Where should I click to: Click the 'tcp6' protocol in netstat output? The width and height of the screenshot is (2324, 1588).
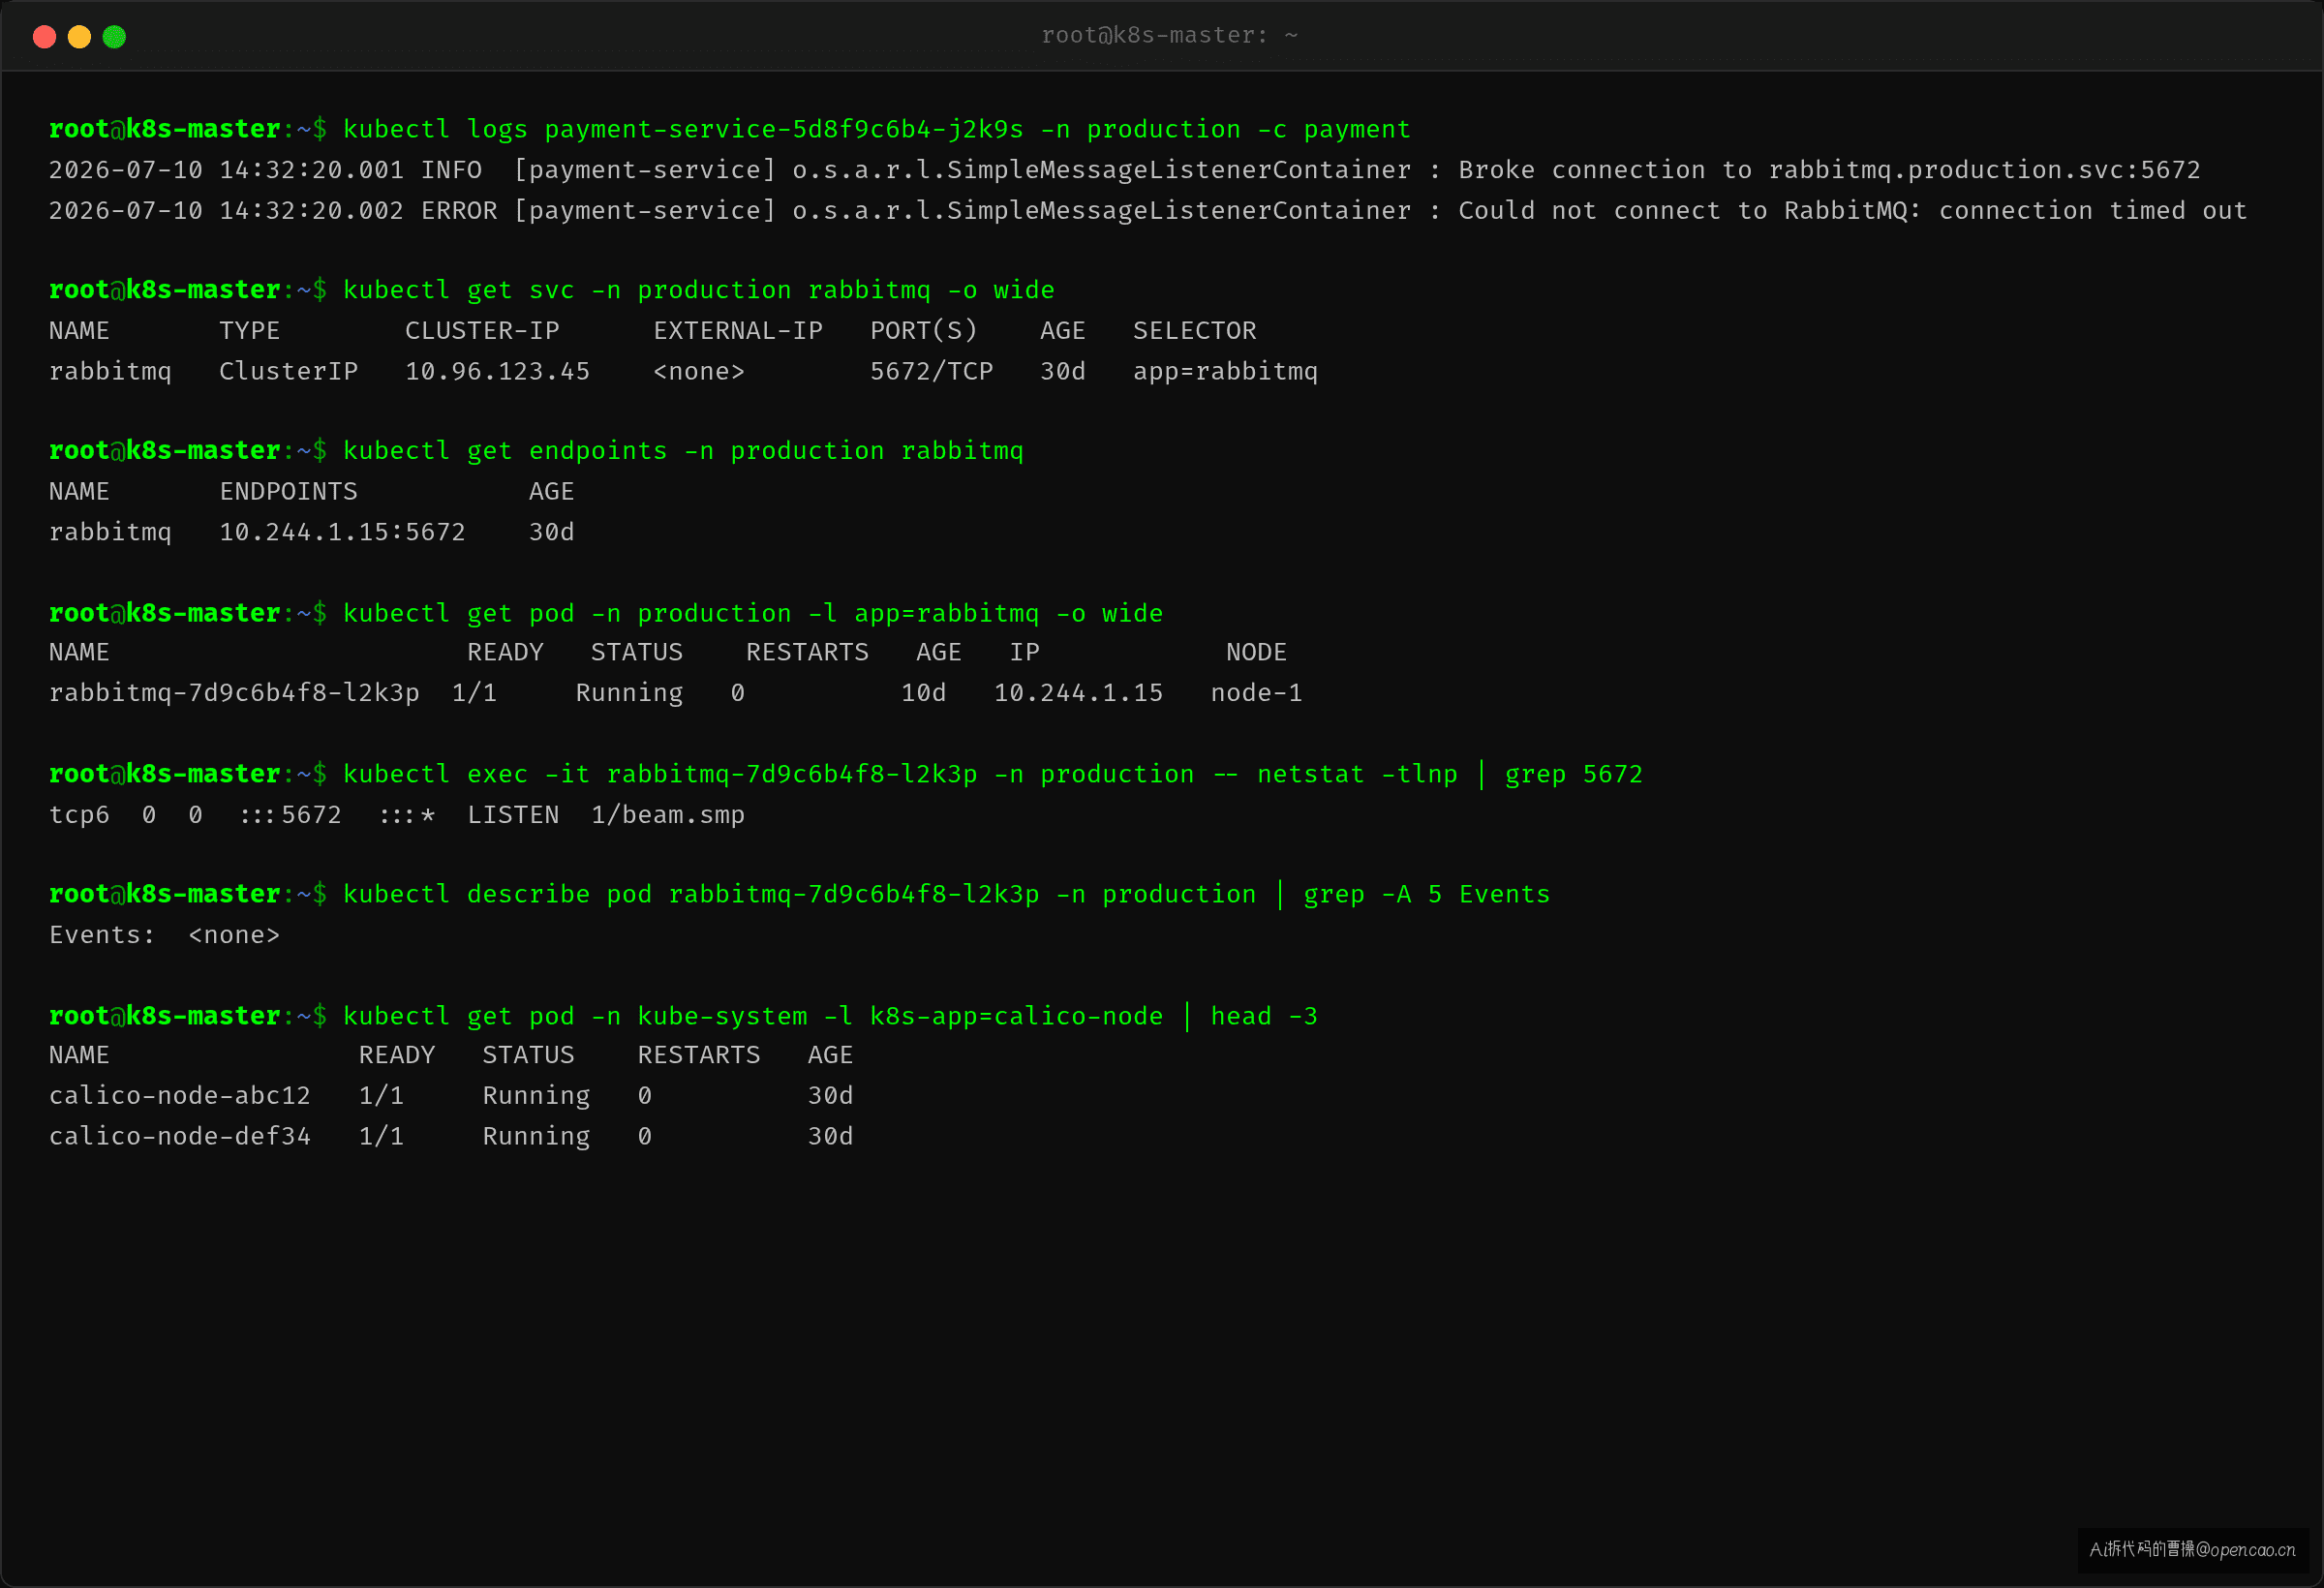pos(79,815)
